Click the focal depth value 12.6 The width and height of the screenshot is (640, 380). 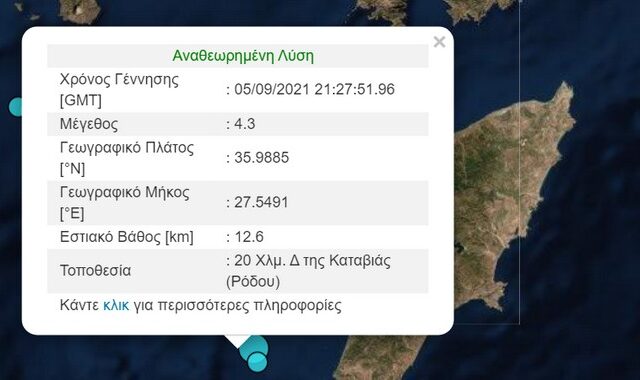pos(249,237)
